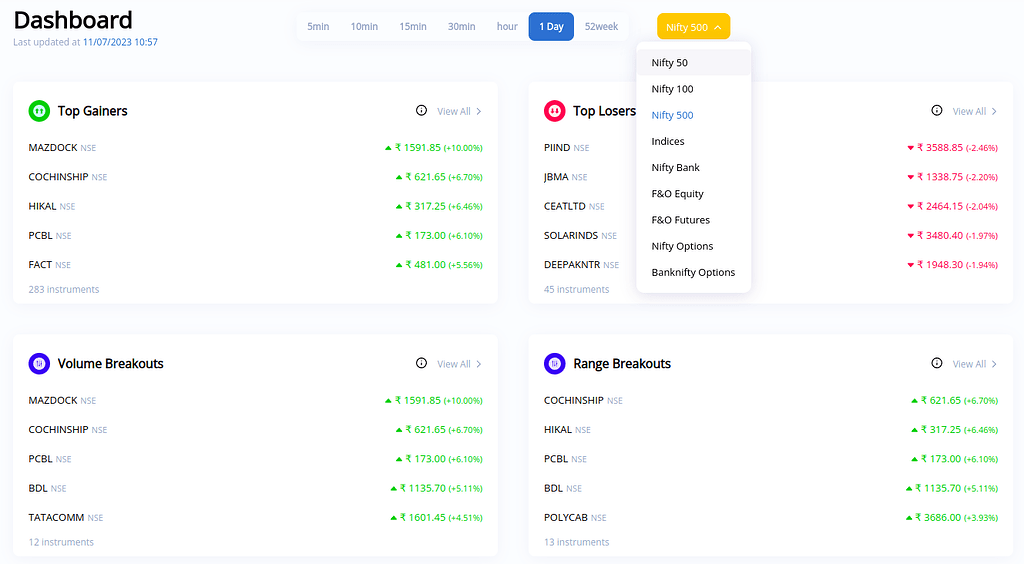Screen dimensions: 1024x564
Task: Select the 1 Day timeframe
Action: pos(551,27)
